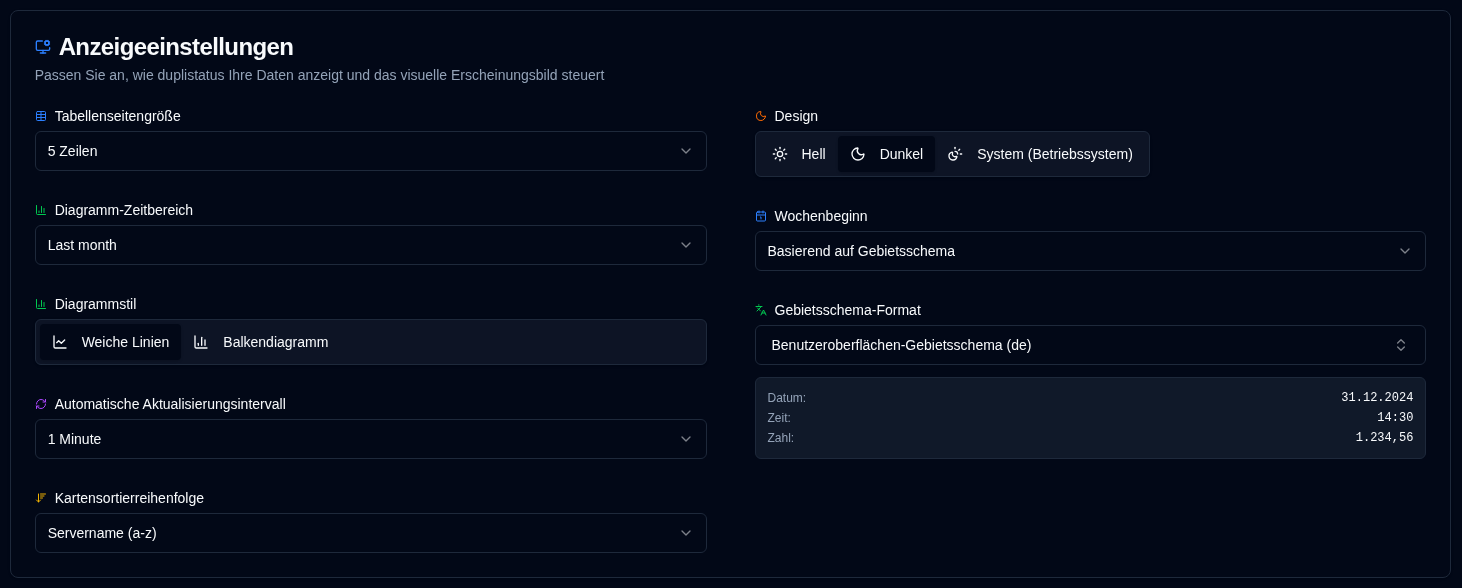Click the Tabellenseitengröße label

(x=118, y=116)
